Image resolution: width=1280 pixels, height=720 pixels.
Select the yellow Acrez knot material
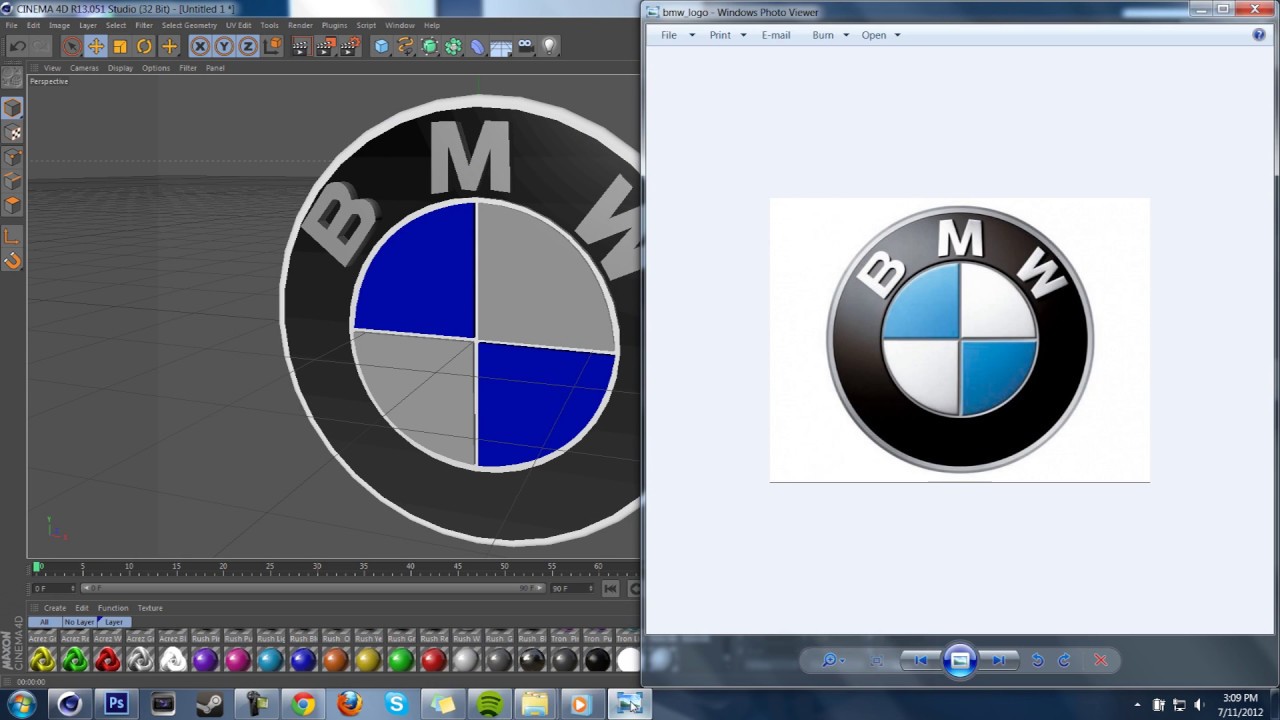coord(42,660)
